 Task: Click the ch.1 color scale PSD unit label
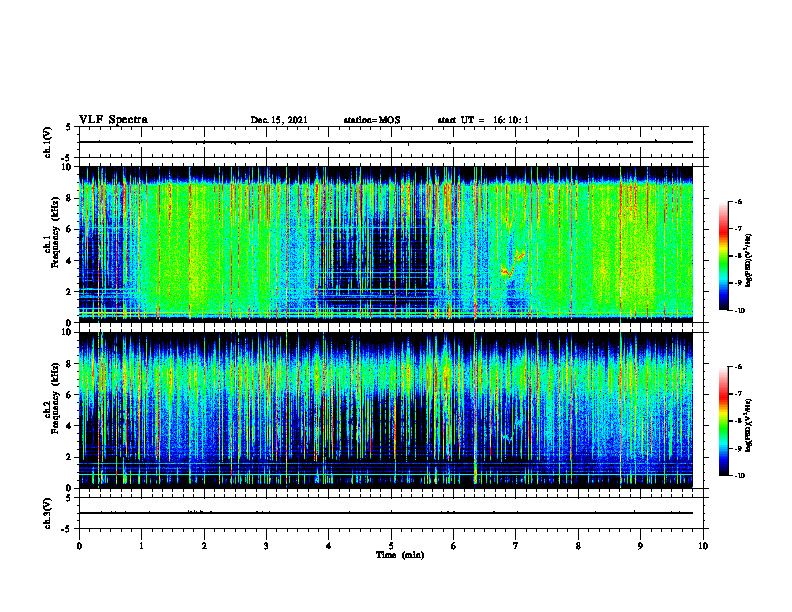(748, 261)
